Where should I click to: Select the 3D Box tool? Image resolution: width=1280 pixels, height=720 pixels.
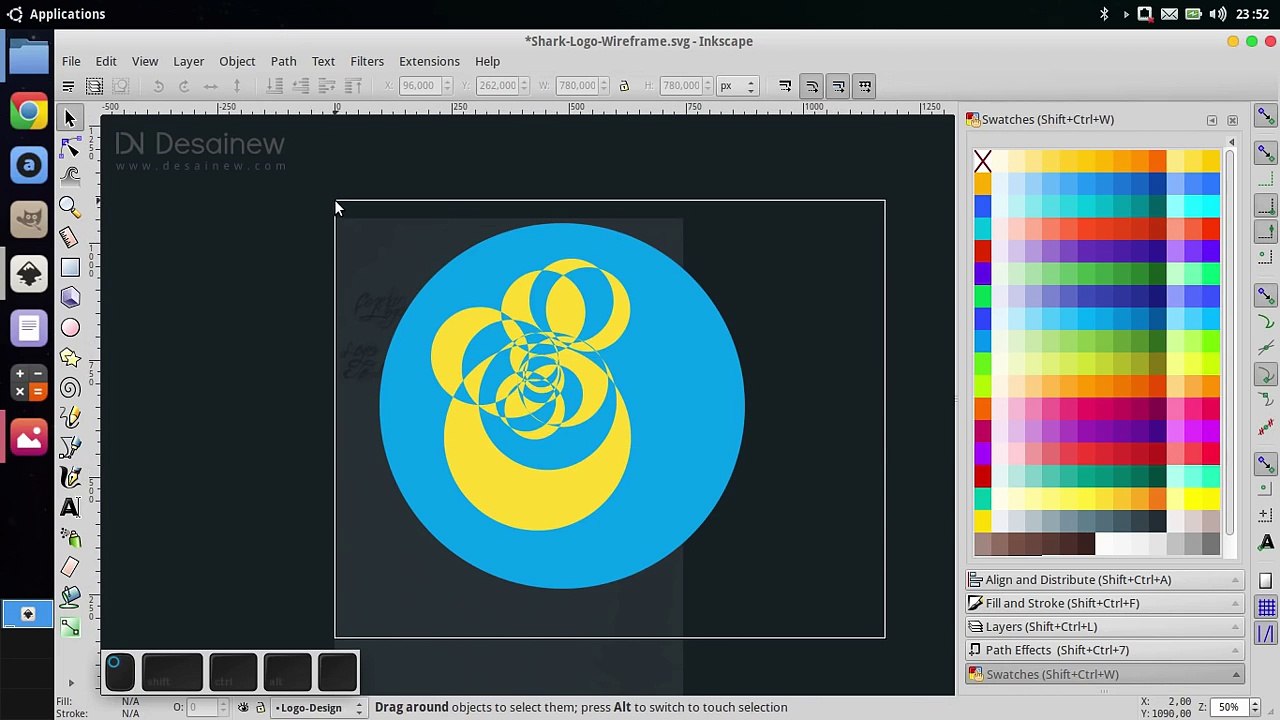pos(70,297)
